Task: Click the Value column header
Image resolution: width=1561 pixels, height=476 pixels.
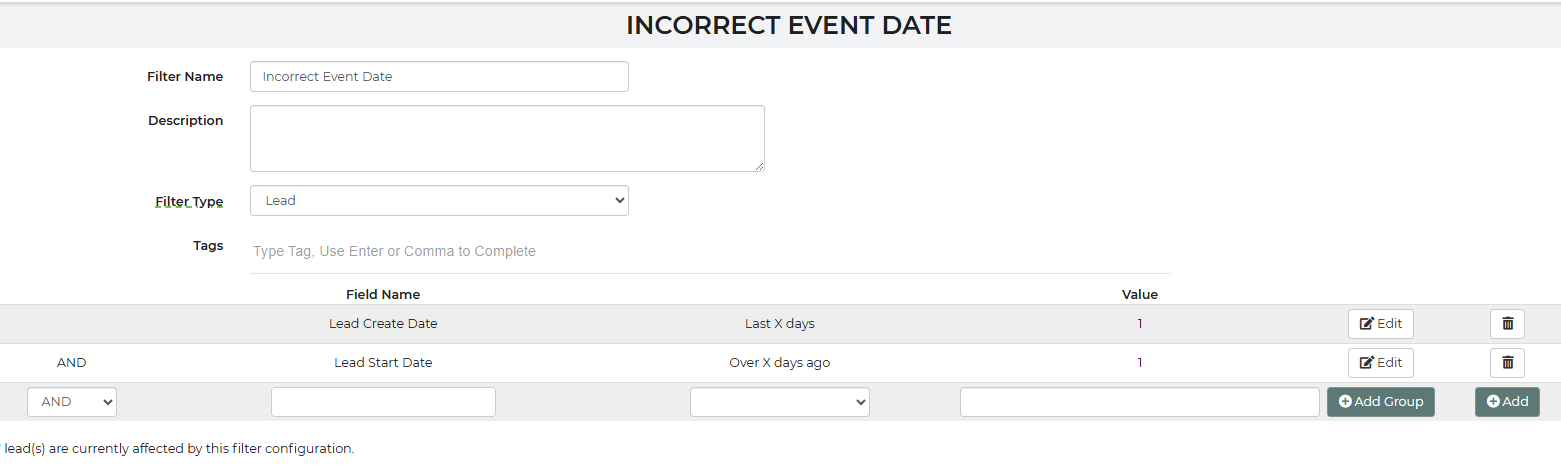Action: (1139, 294)
